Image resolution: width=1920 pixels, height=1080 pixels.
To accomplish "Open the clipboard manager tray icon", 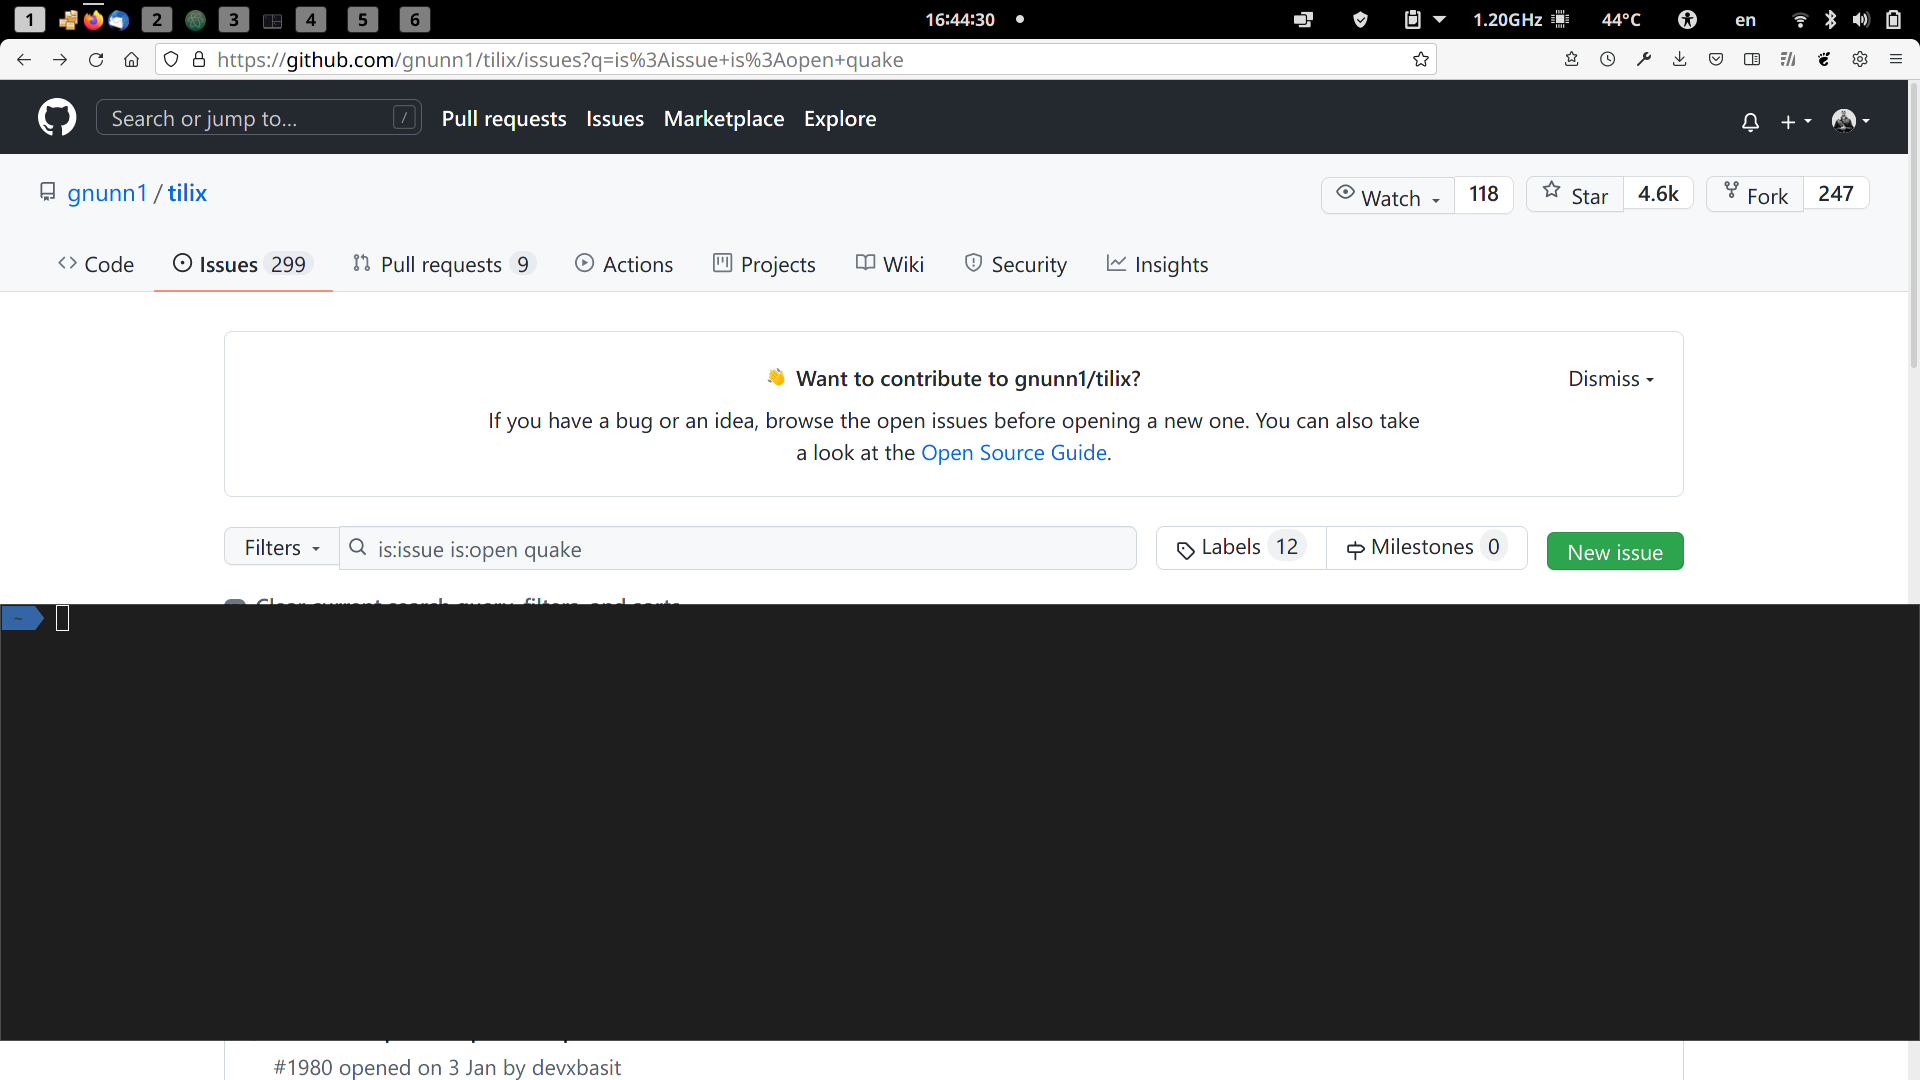I will (x=1412, y=19).
